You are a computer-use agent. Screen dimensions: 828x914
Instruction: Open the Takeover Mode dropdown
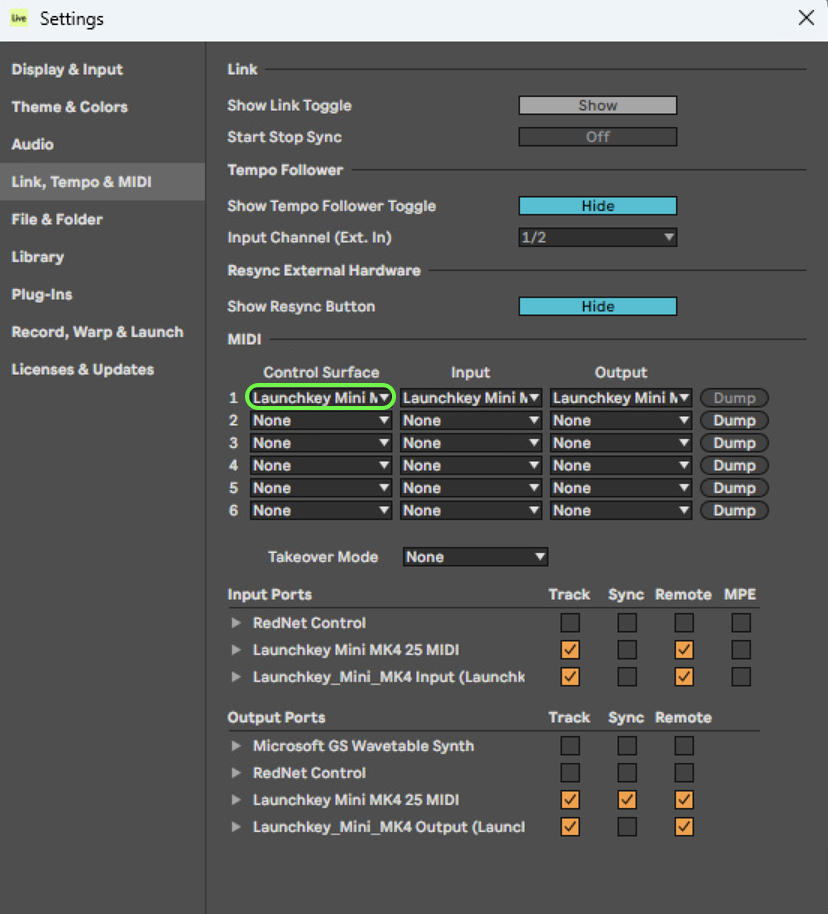click(x=475, y=557)
